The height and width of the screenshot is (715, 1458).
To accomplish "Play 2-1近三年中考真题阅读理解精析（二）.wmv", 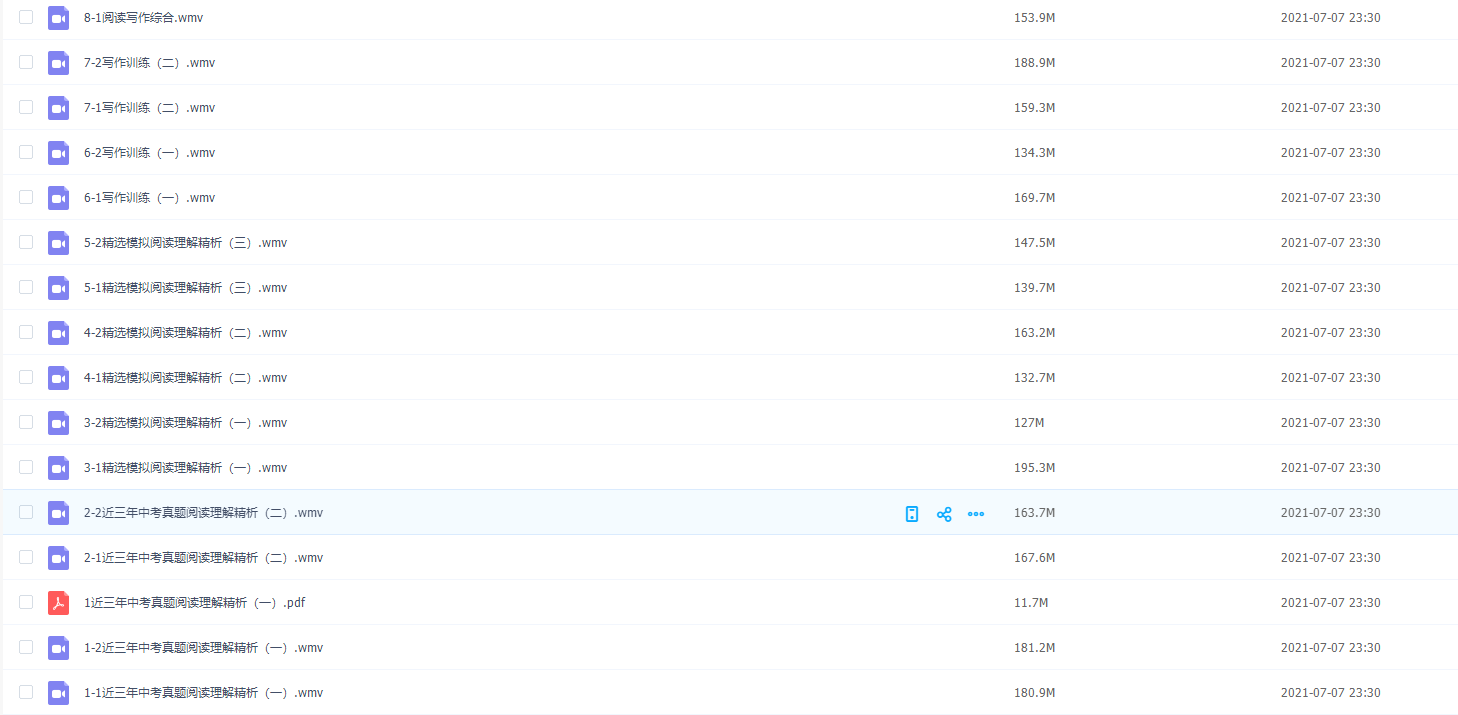I will (203, 558).
